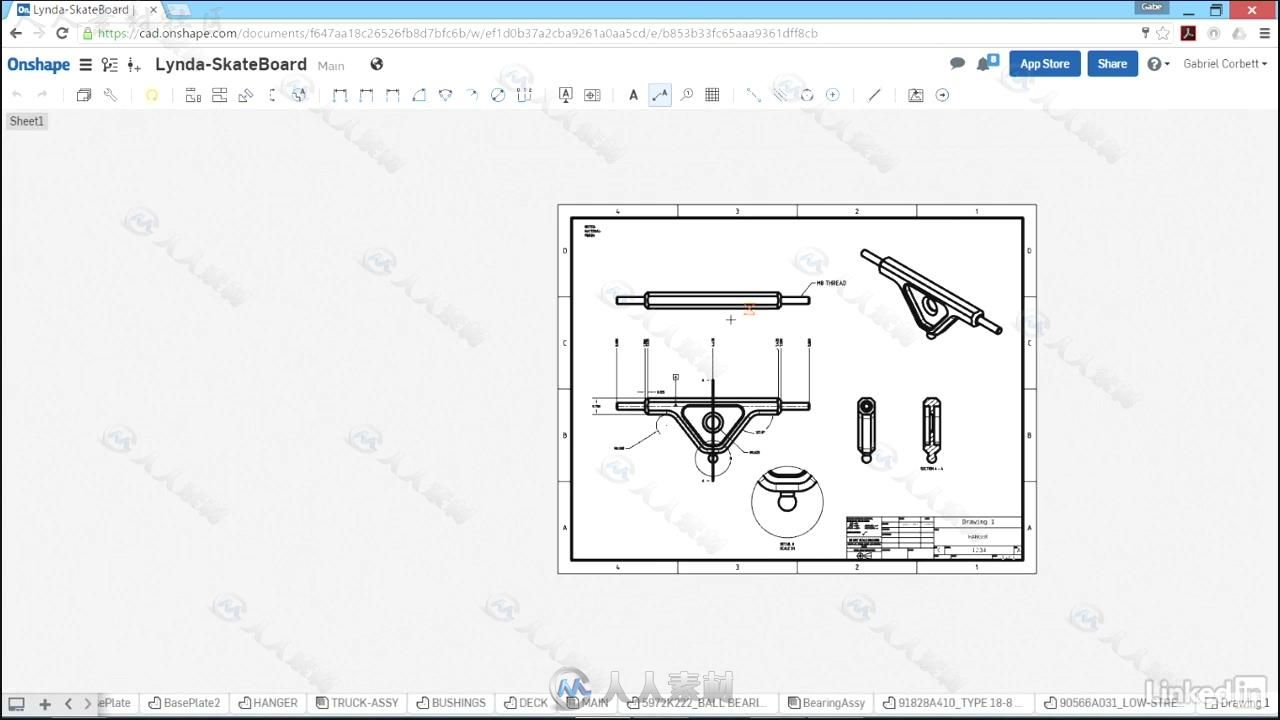Viewport: 1280px width, 720px height.
Task: Bookmark the page with star icon
Action: pos(1163,33)
